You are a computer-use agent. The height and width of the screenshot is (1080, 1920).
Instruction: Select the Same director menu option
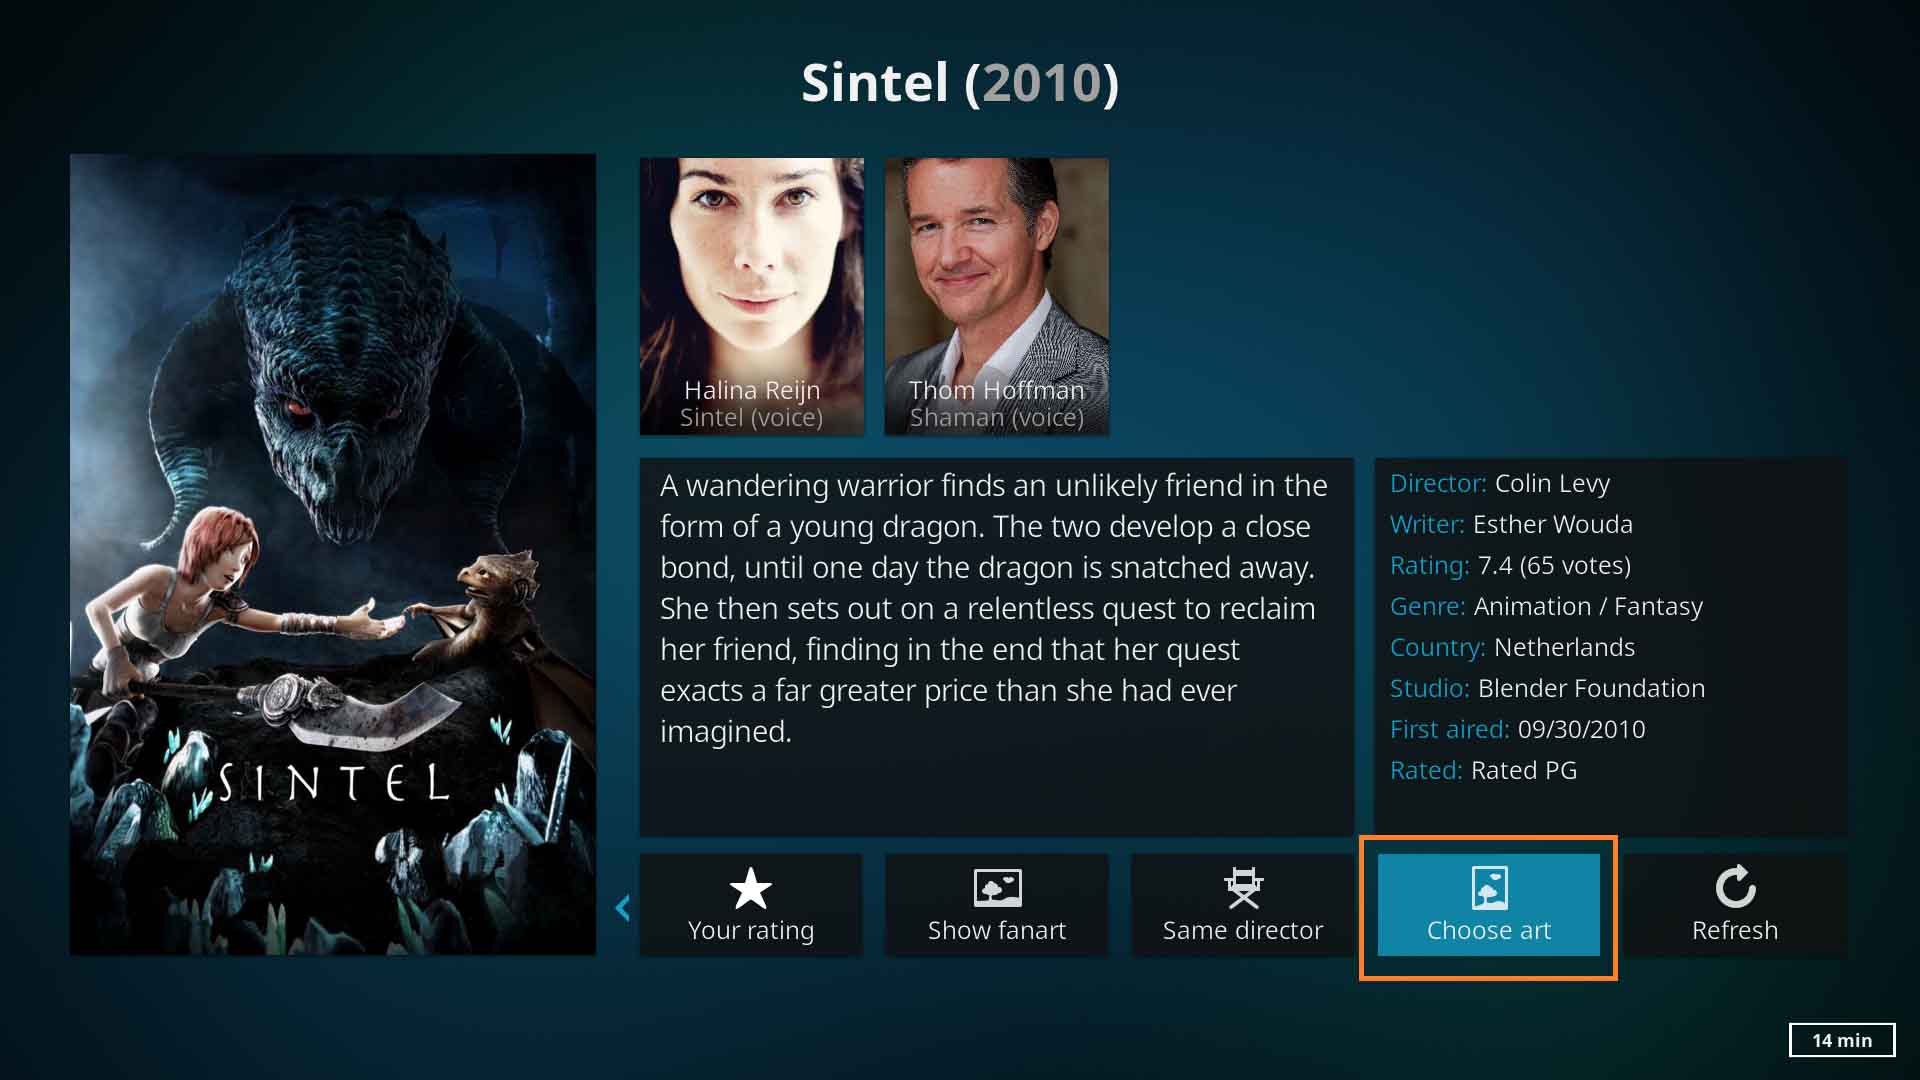coord(1242,905)
